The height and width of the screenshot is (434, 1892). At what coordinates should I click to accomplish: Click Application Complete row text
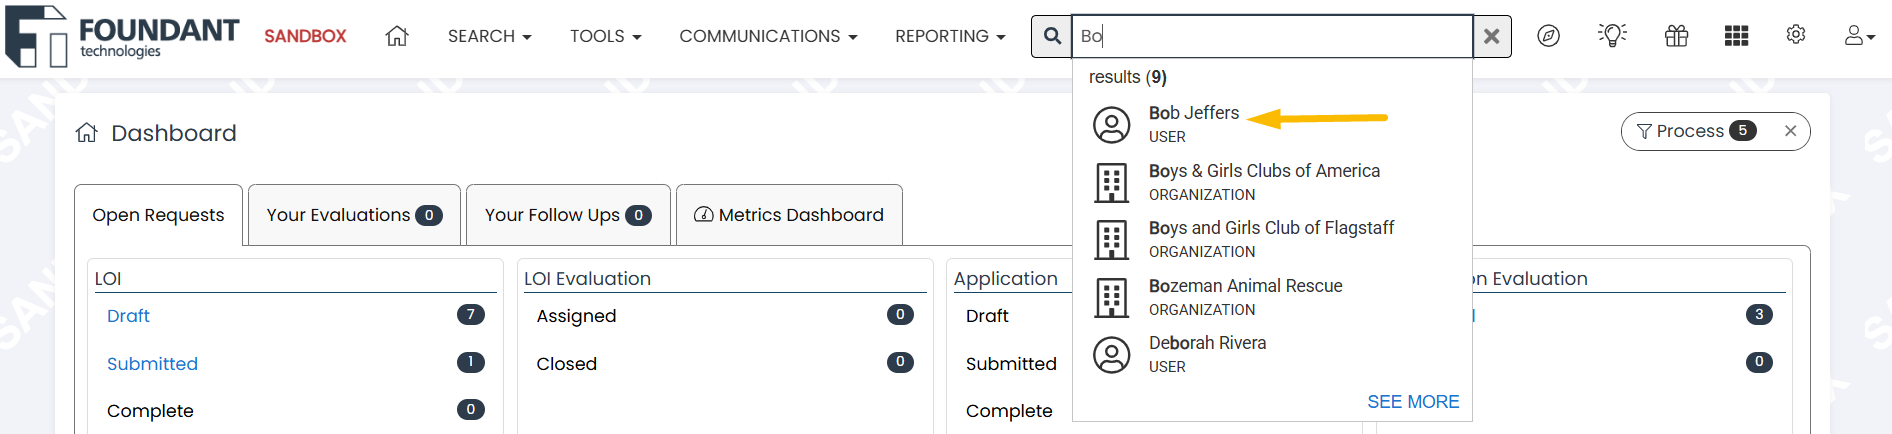click(x=1009, y=411)
